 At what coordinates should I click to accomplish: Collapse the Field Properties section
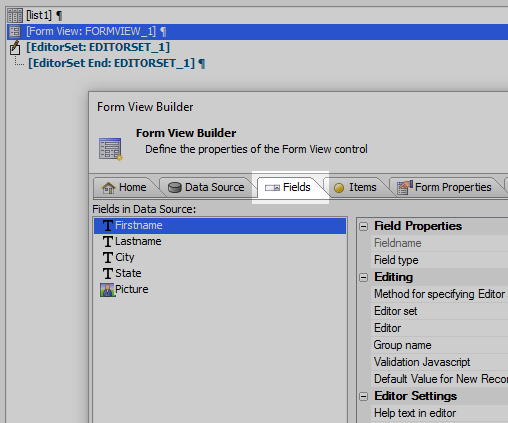pos(364,227)
